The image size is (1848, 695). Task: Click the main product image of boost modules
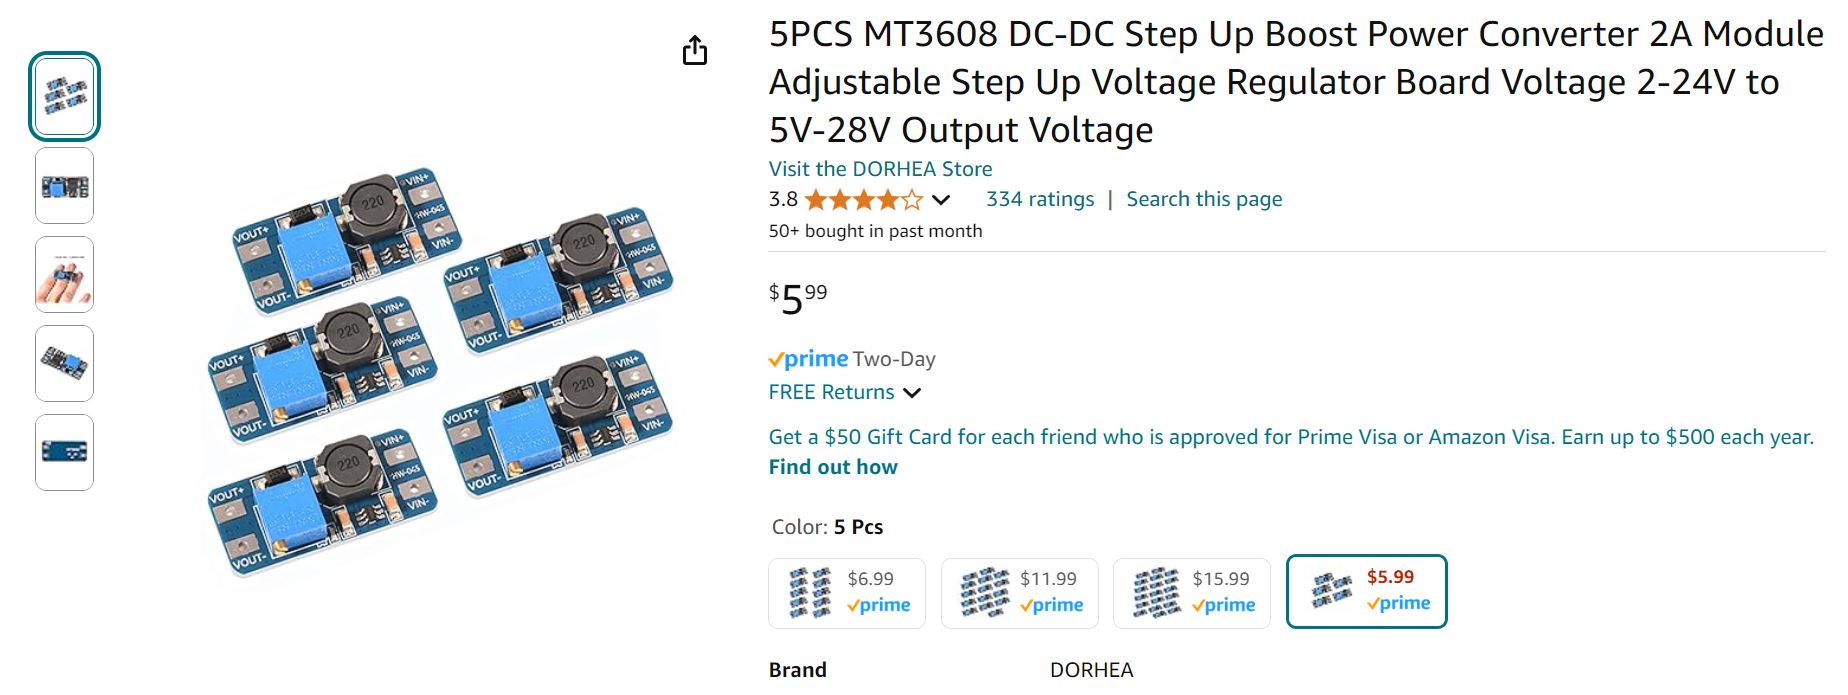pyautogui.click(x=440, y=370)
